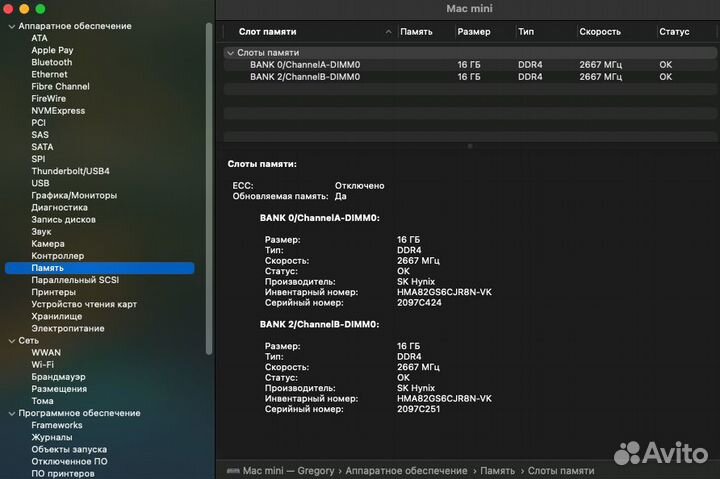Select SPI in the sidebar
The width and height of the screenshot is (720, 479).
click(38, 159)
